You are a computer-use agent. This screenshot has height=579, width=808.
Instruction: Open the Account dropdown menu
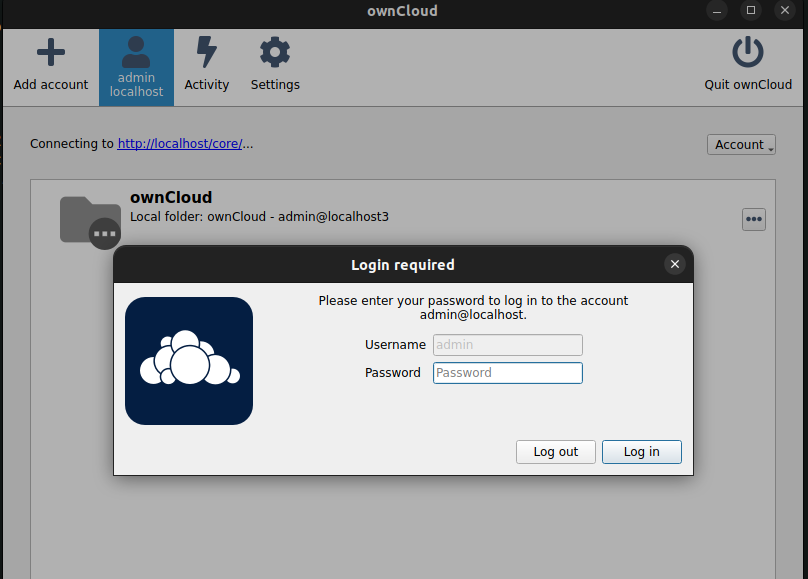click(741, 144)
